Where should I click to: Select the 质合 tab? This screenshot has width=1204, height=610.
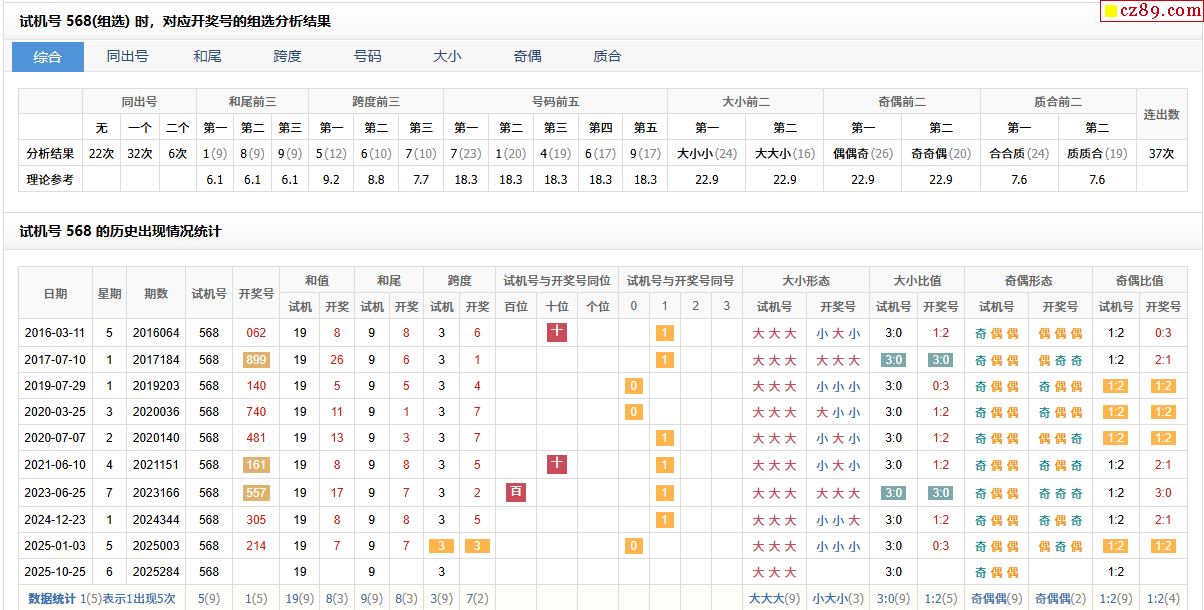[x=607, y=56]
